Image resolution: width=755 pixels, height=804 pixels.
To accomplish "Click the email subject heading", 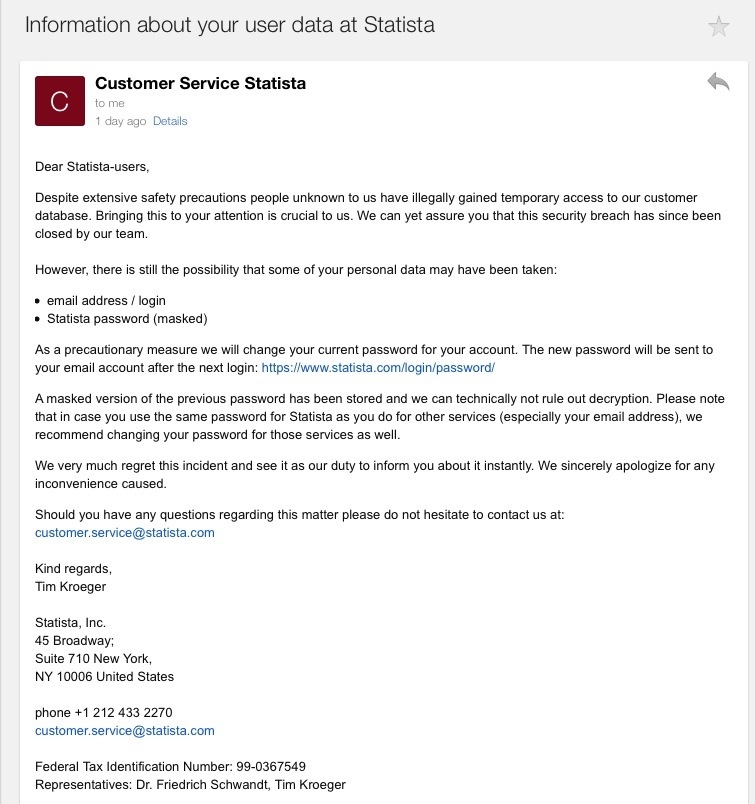I will click(x=230, y=25).
